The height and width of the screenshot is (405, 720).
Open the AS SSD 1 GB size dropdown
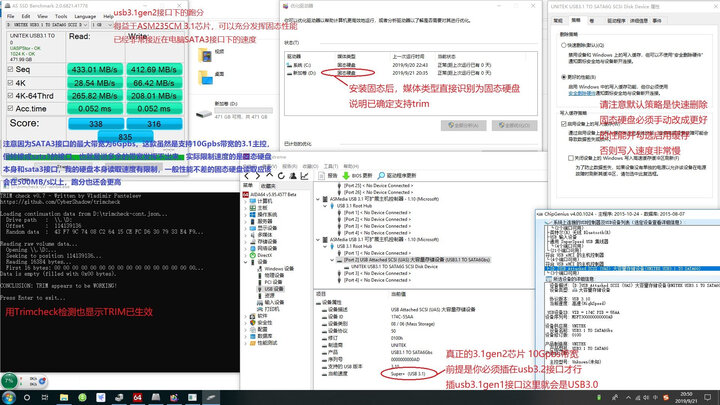(x=101, y=25)
